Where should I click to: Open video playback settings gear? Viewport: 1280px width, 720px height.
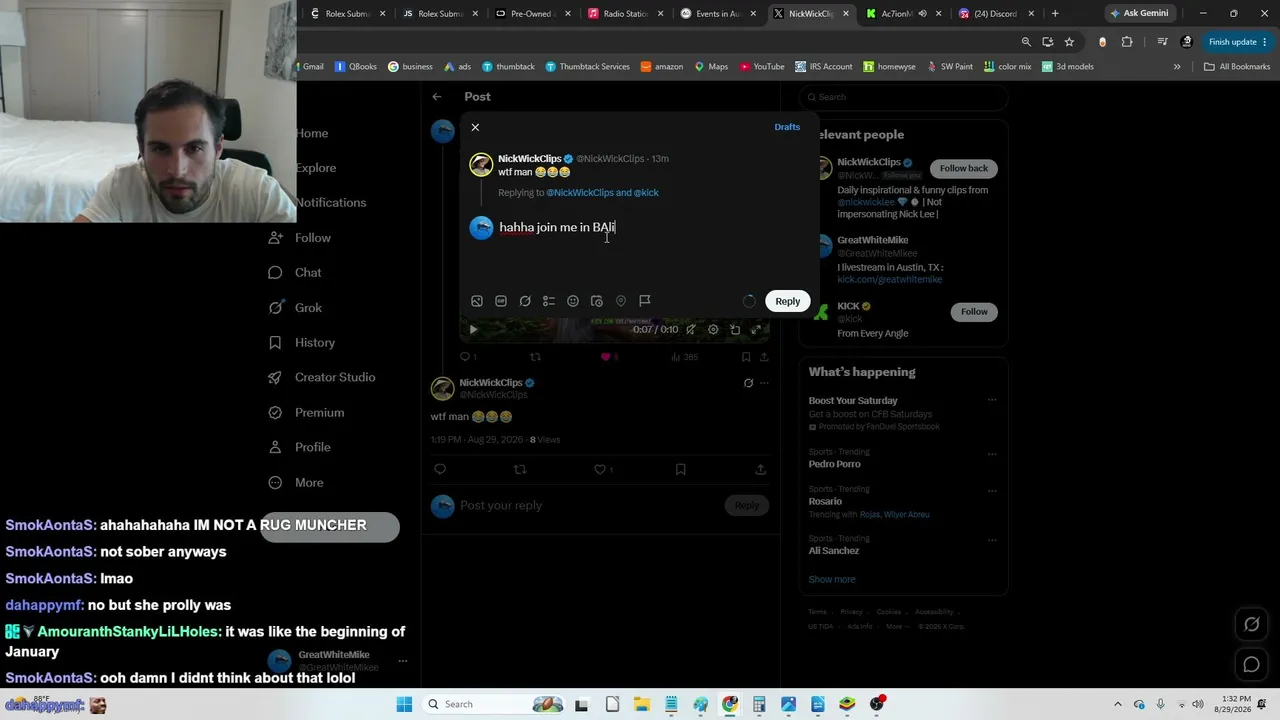pos(713,329)
